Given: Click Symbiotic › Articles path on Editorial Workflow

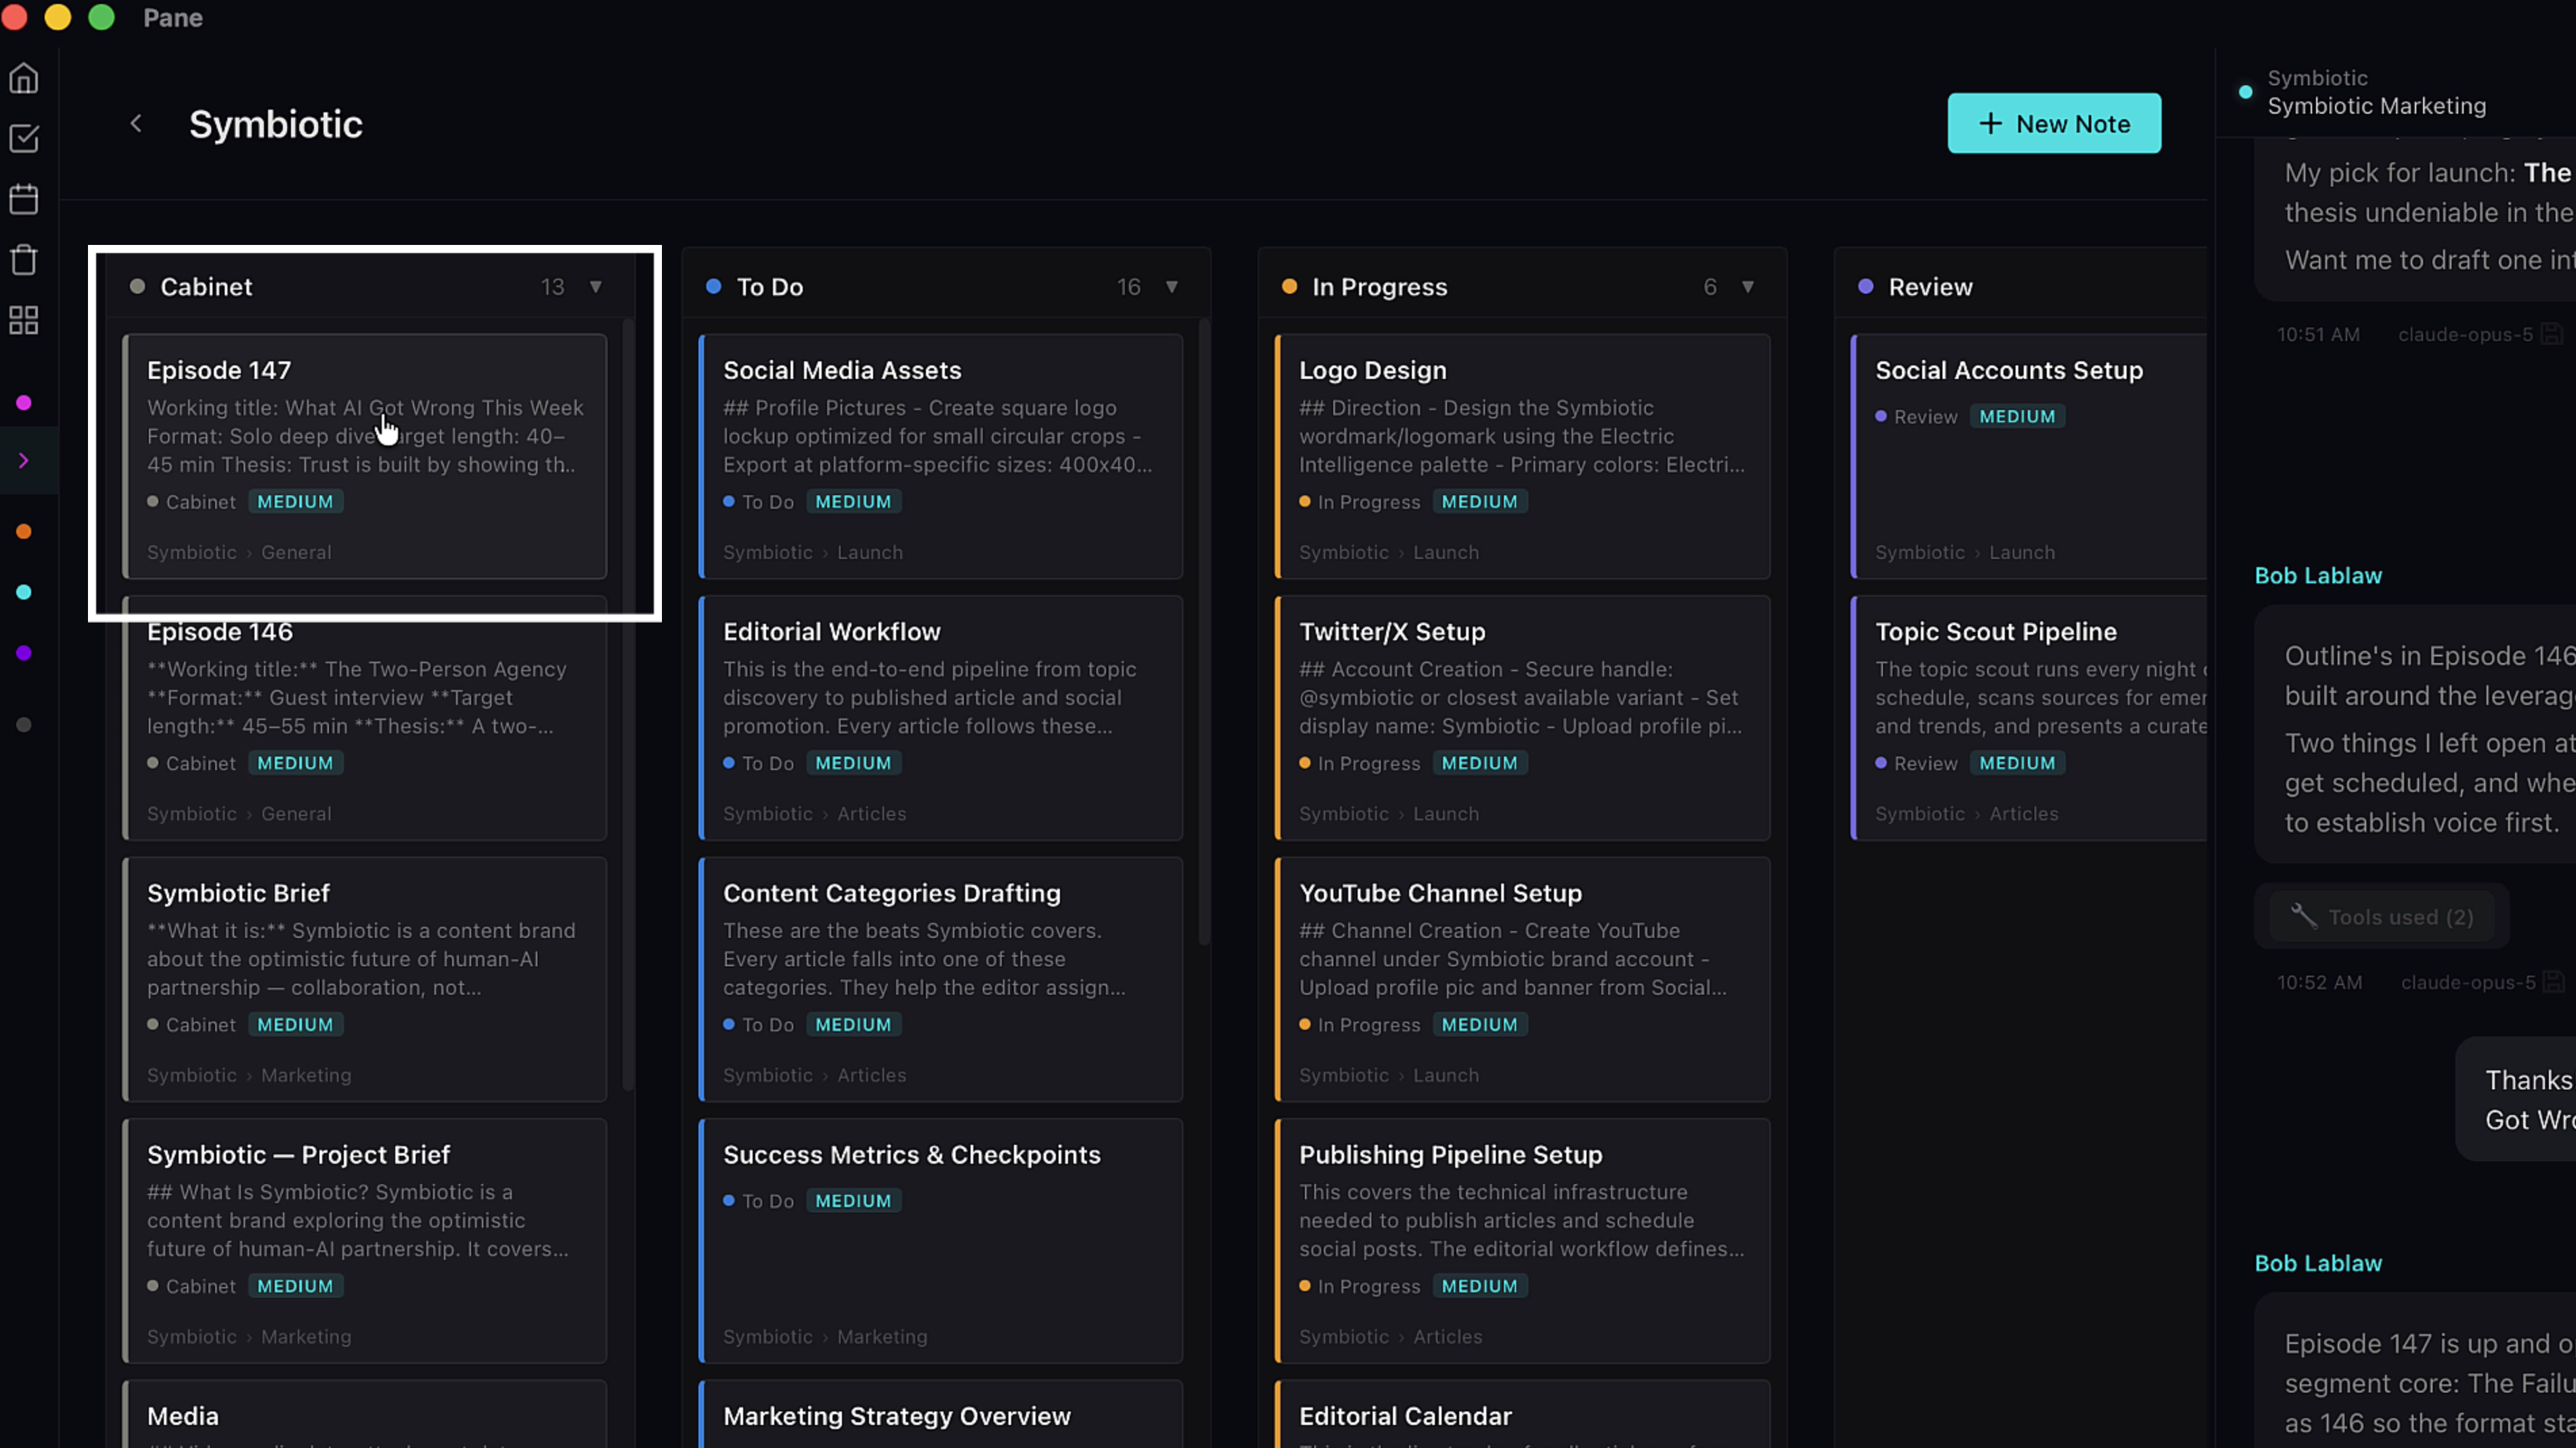Looking at the screenshot, I should click(x=814, y=814).
